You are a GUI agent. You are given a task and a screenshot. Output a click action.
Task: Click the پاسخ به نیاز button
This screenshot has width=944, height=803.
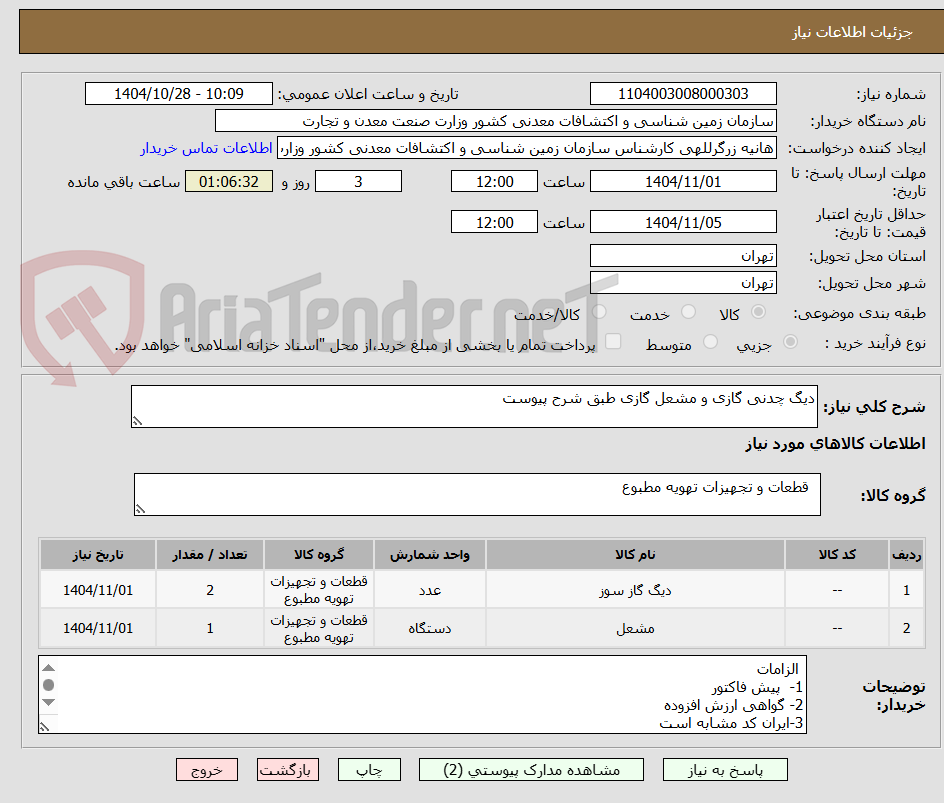(725, 769)
